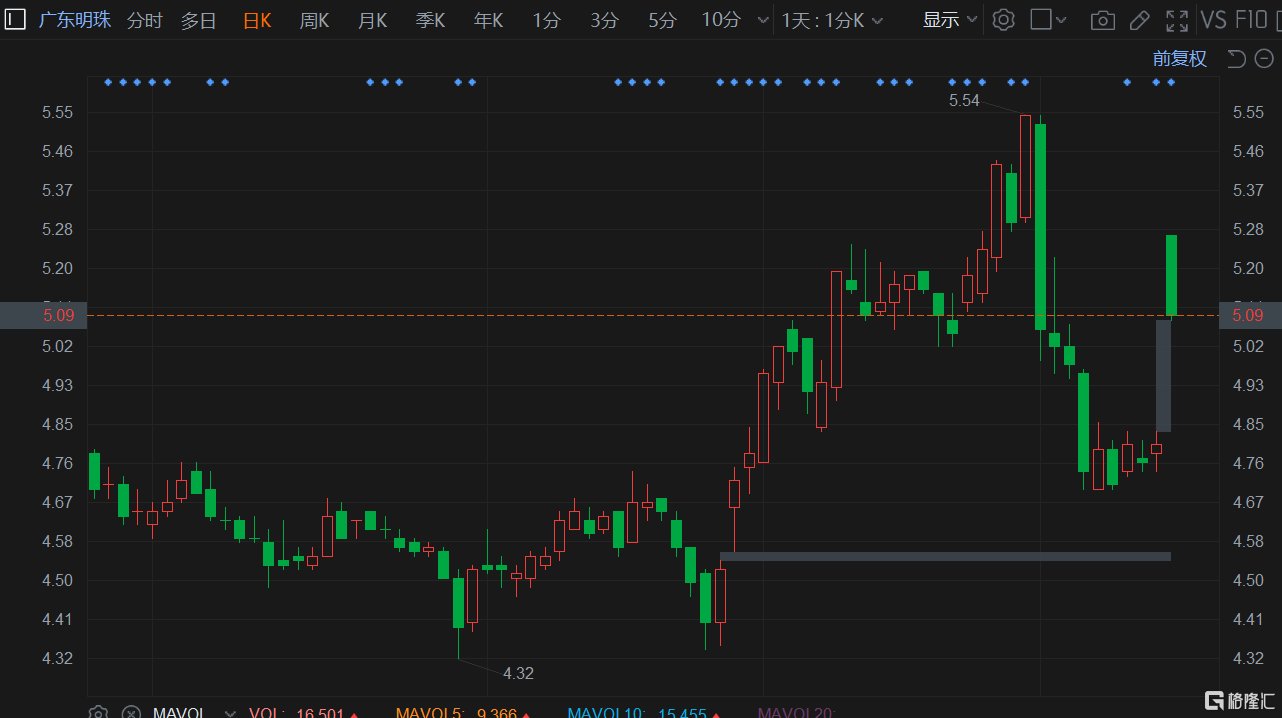Switch to 多日 multi-day view
This screenshot has height=718, width=1282.
pyautogui.click(x=199, y=20)
